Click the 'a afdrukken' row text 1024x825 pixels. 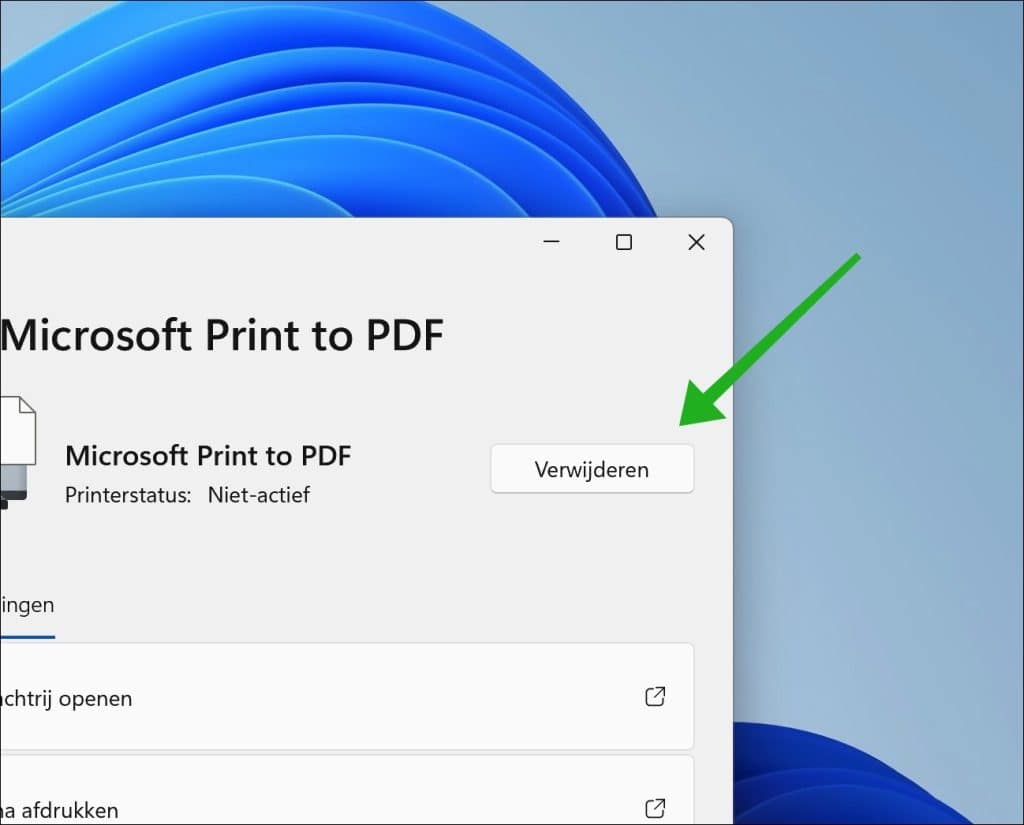[59, 811]
